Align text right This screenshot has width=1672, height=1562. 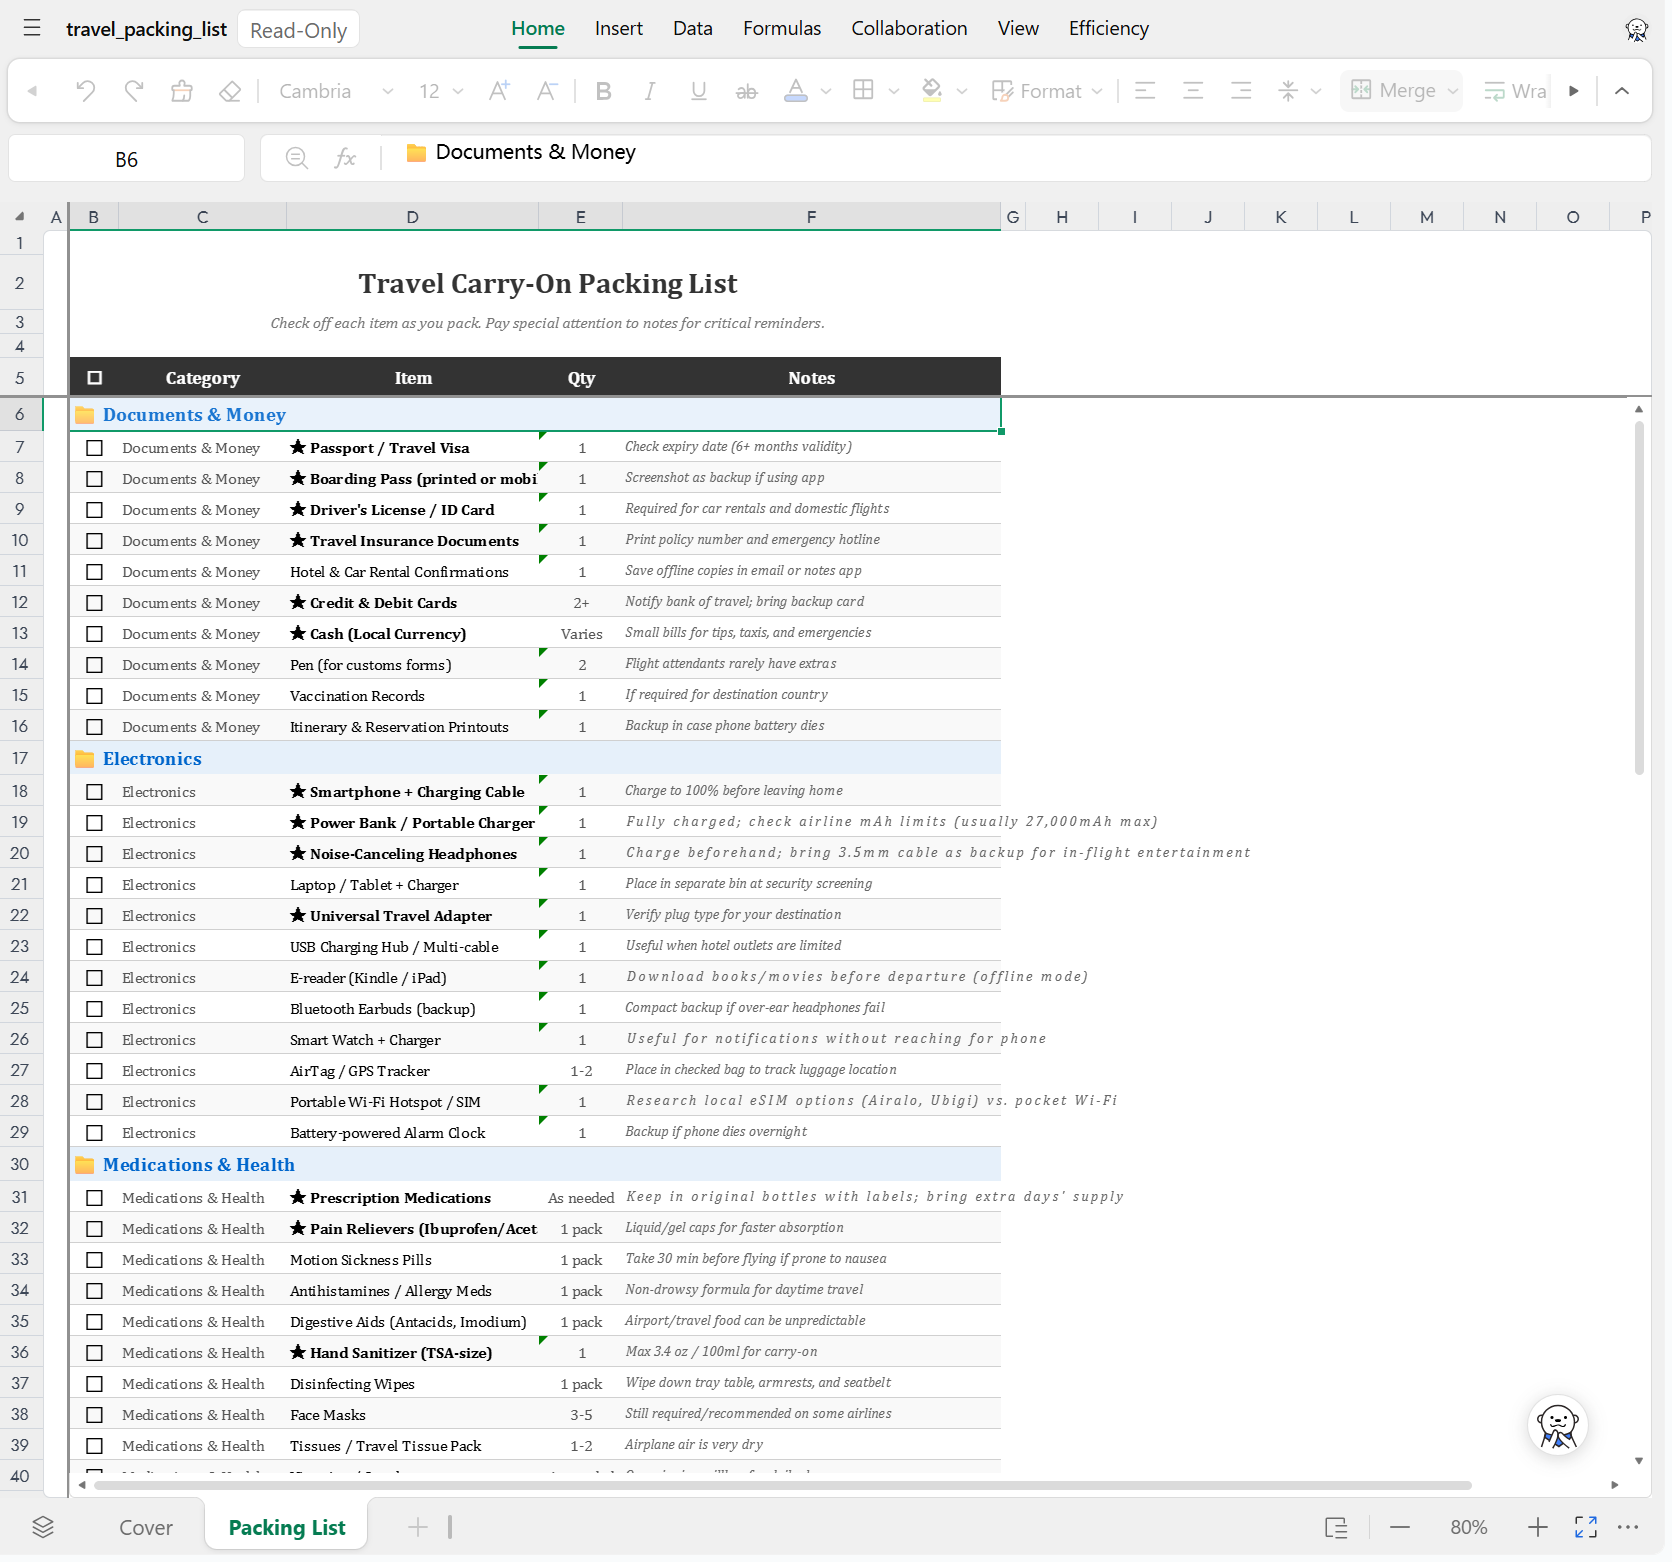(1241, 91)
